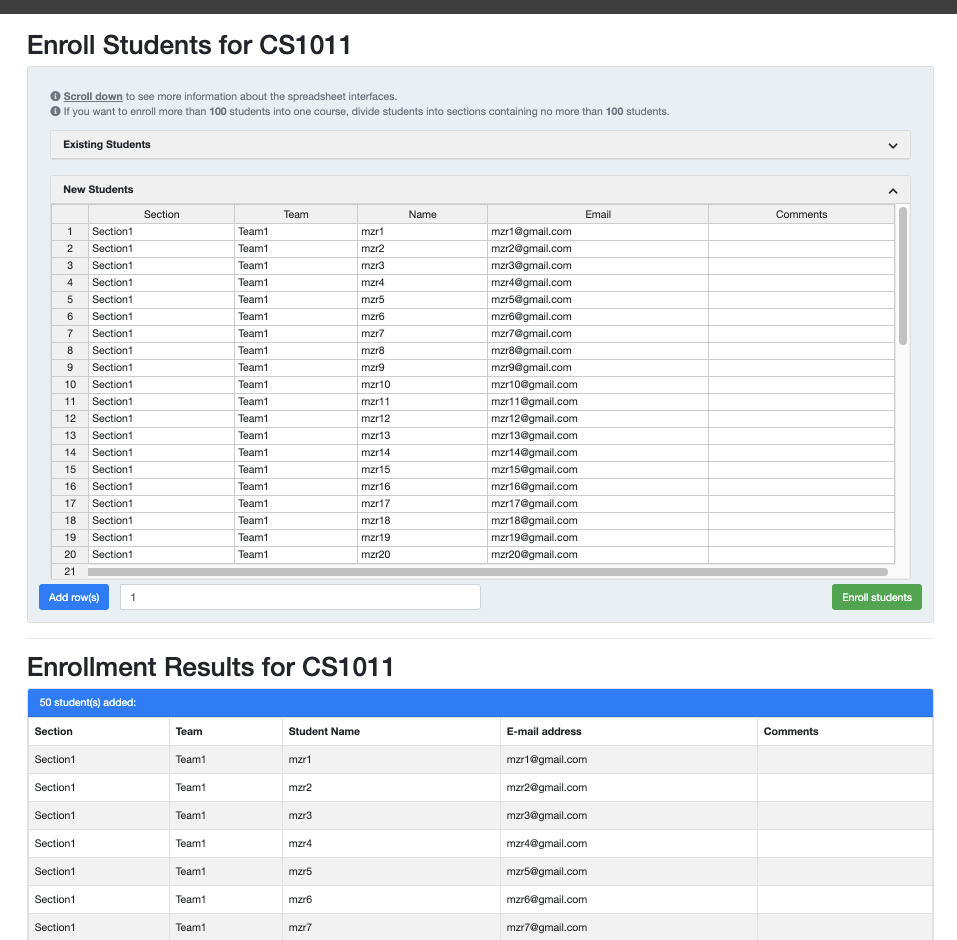The height and width of the screenshot is (940, 957).
Task: Click the info icon about the 100 students limit
Action: [x=55, y=111]
